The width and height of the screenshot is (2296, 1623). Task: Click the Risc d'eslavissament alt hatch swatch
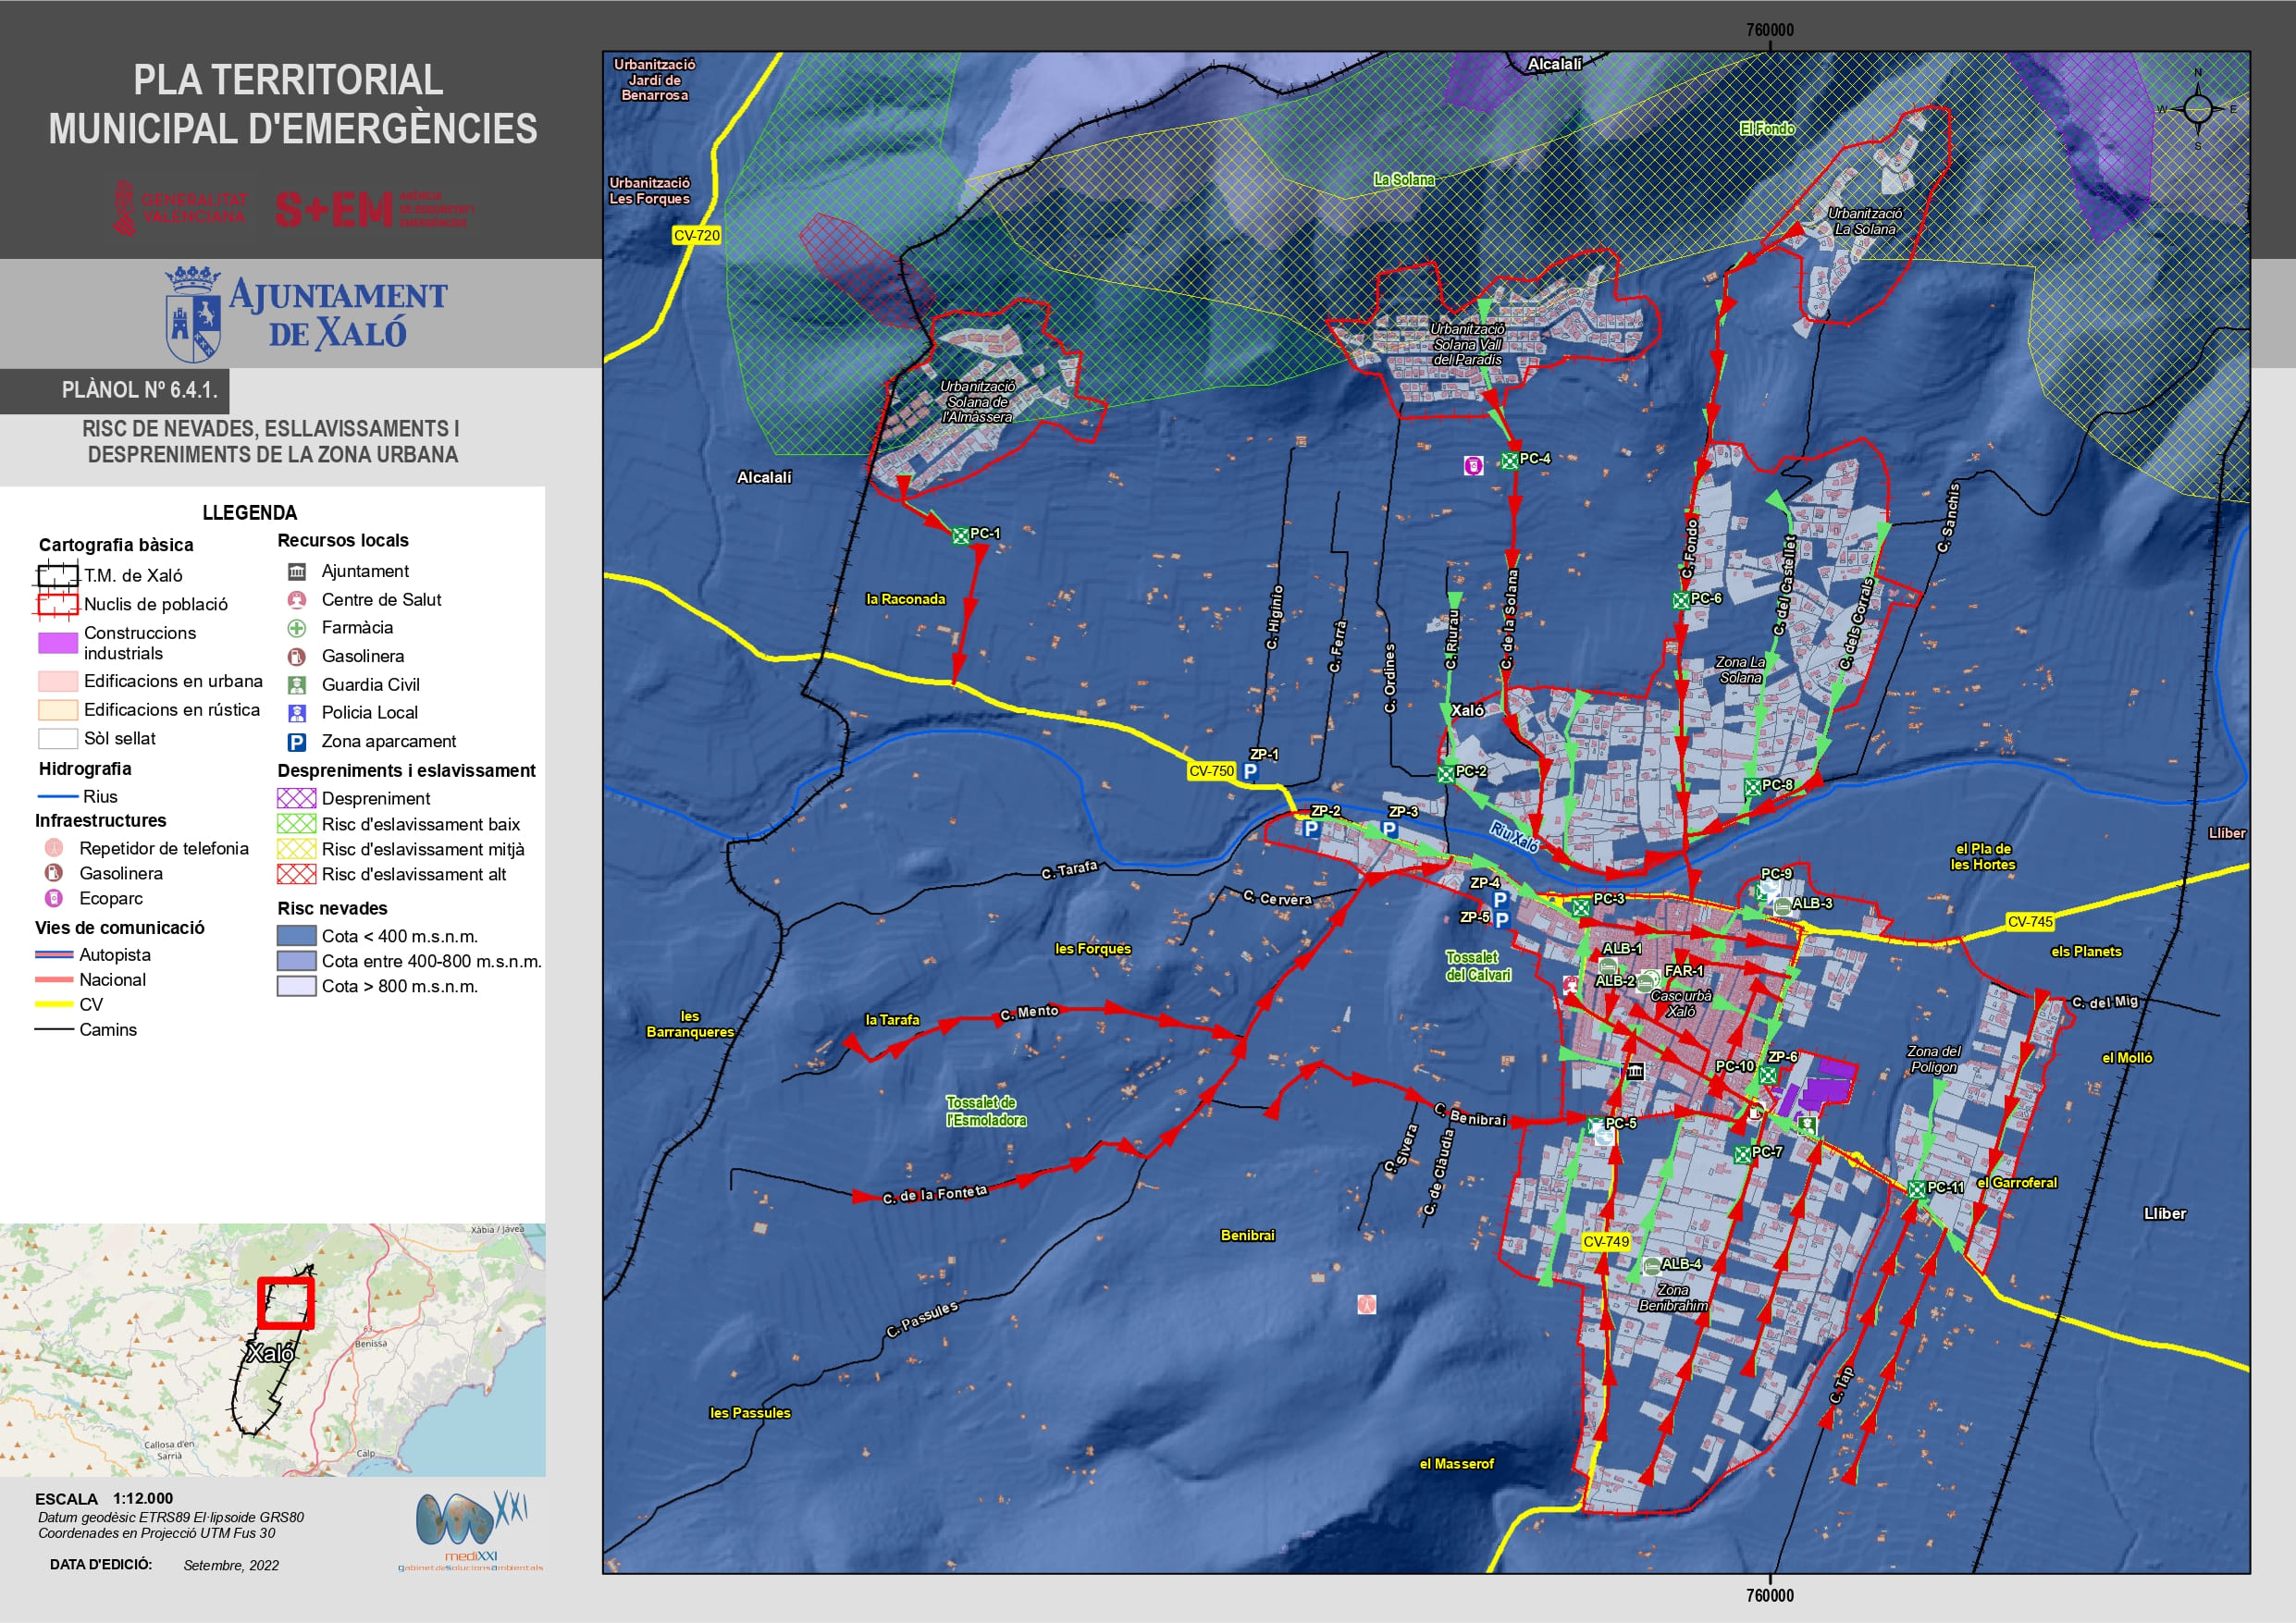tap(296, 874)
